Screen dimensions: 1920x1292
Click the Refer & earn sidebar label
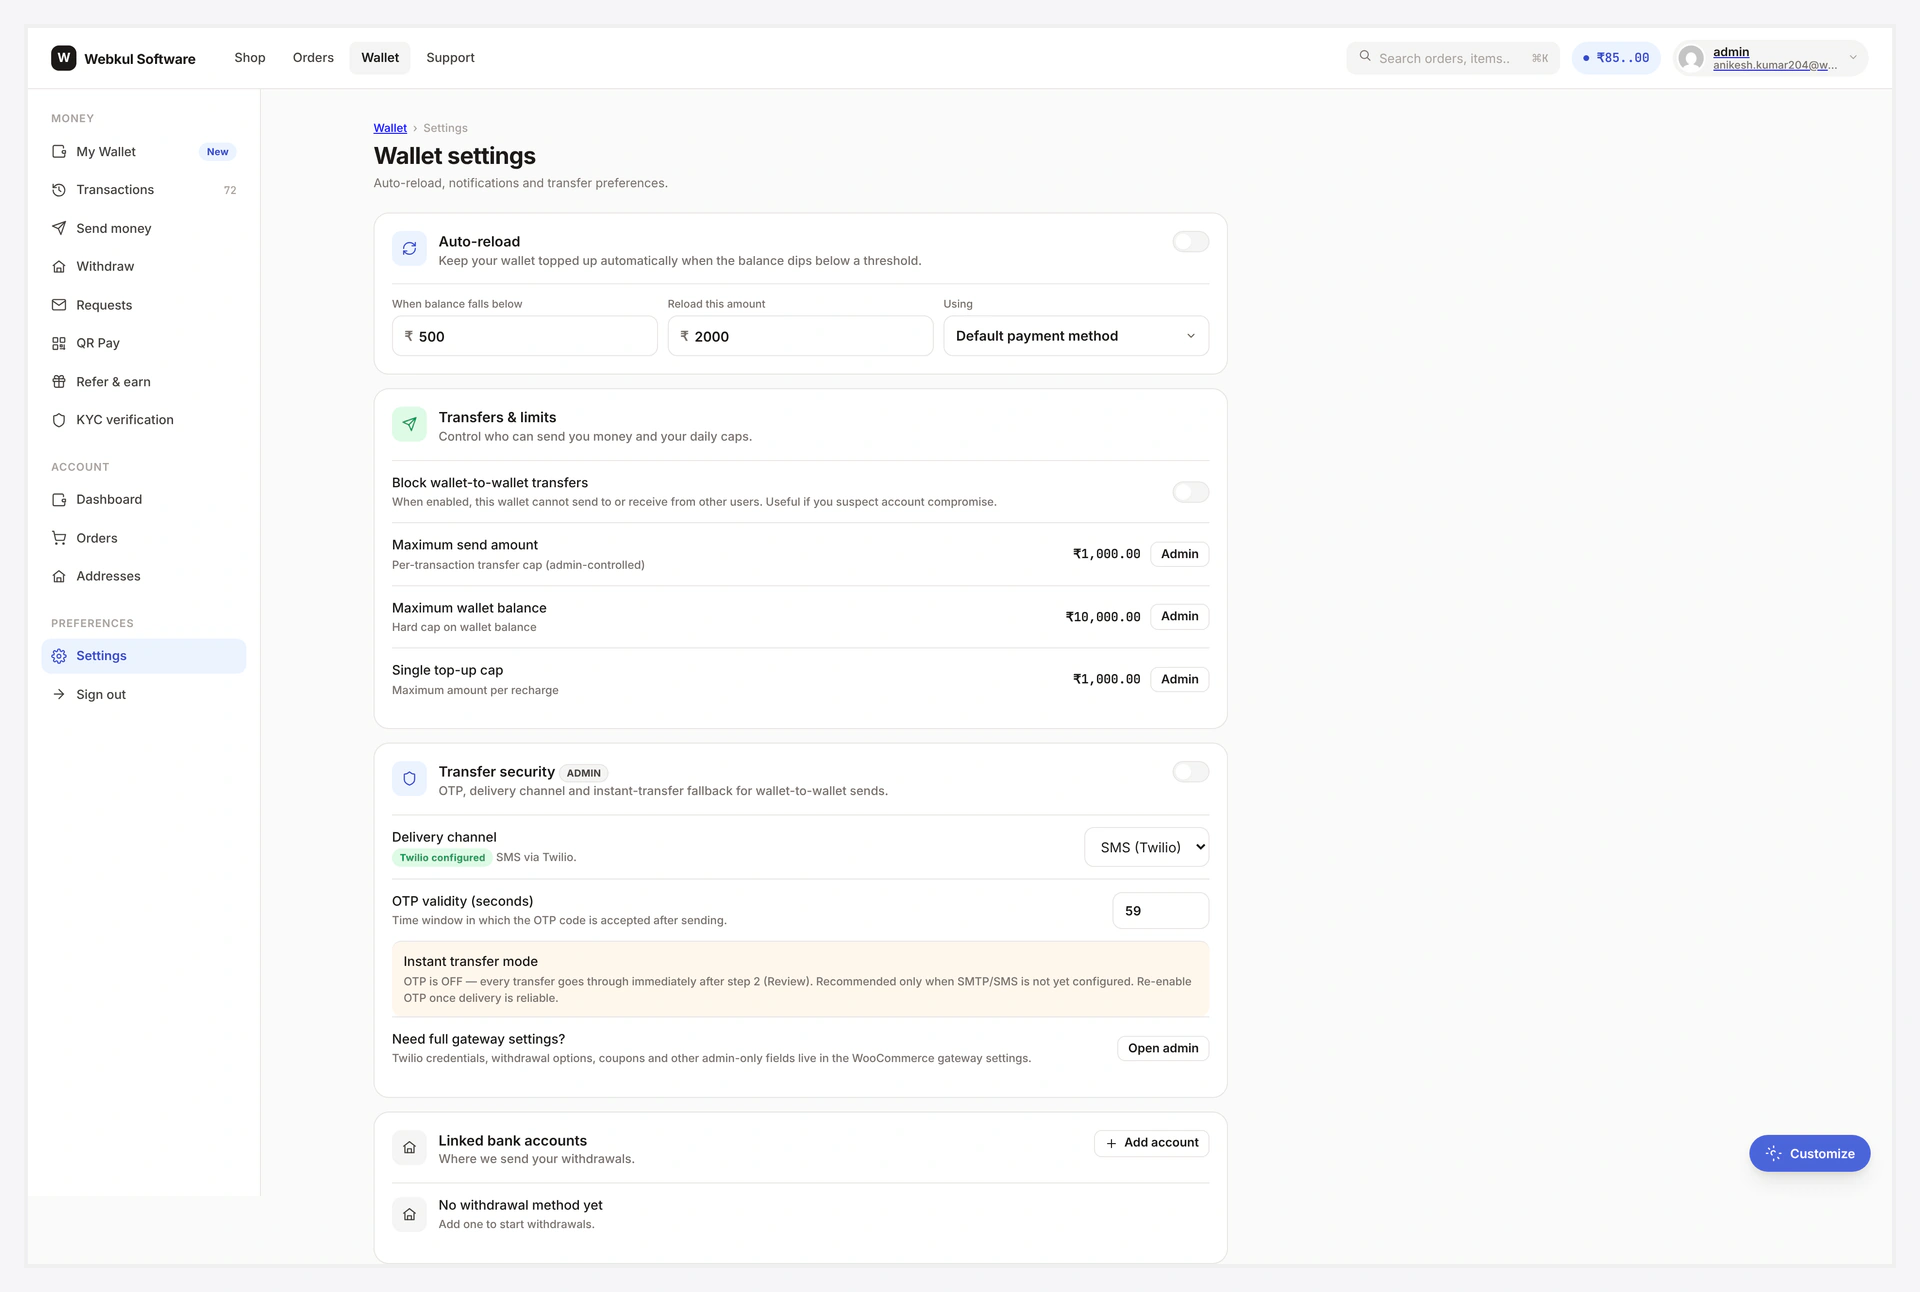[x=113, y=382]
